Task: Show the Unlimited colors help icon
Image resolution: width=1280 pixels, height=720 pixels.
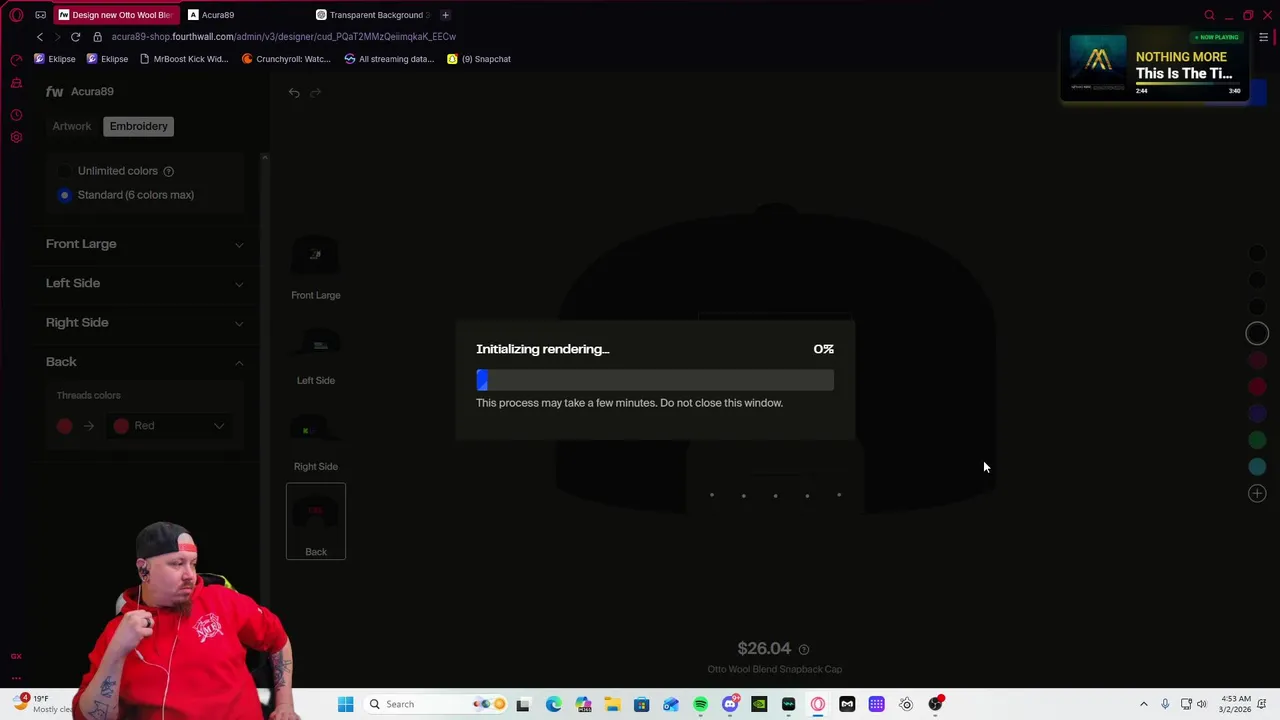Action: (168, 171)
